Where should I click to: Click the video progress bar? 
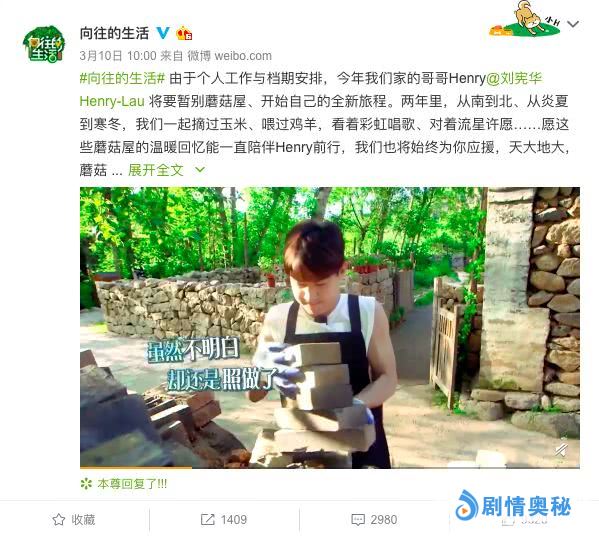coord(330,467)
